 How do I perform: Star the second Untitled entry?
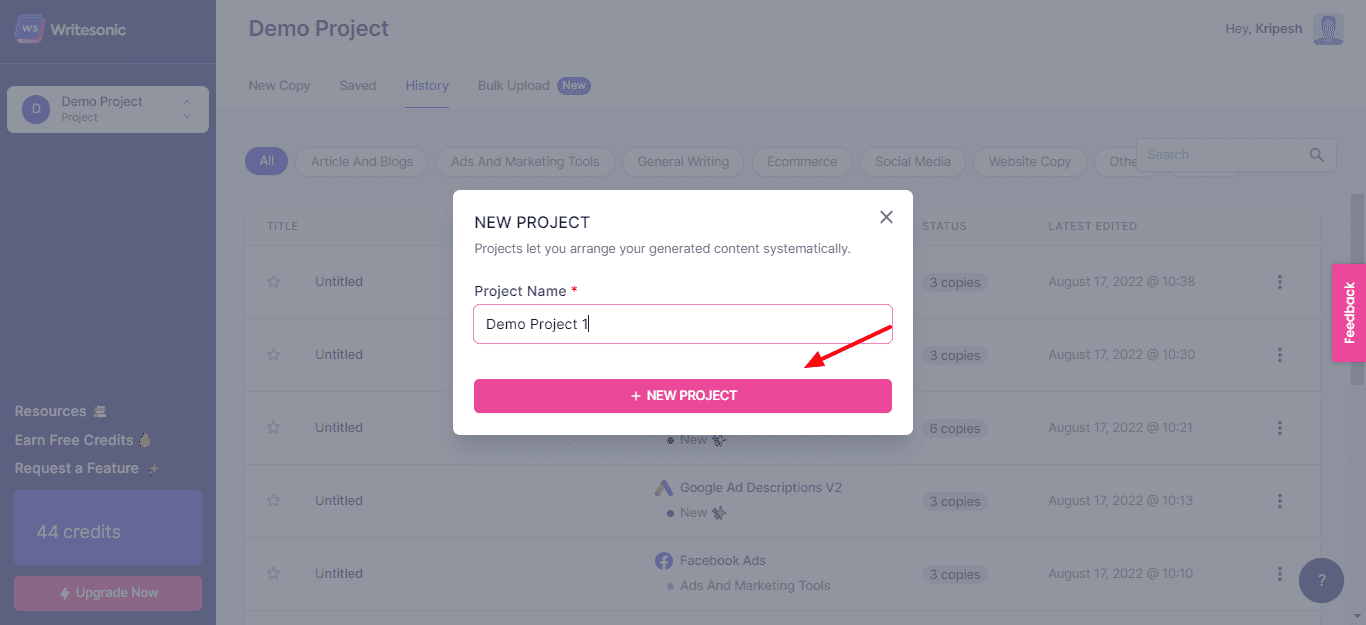click(x=273, y=355)
